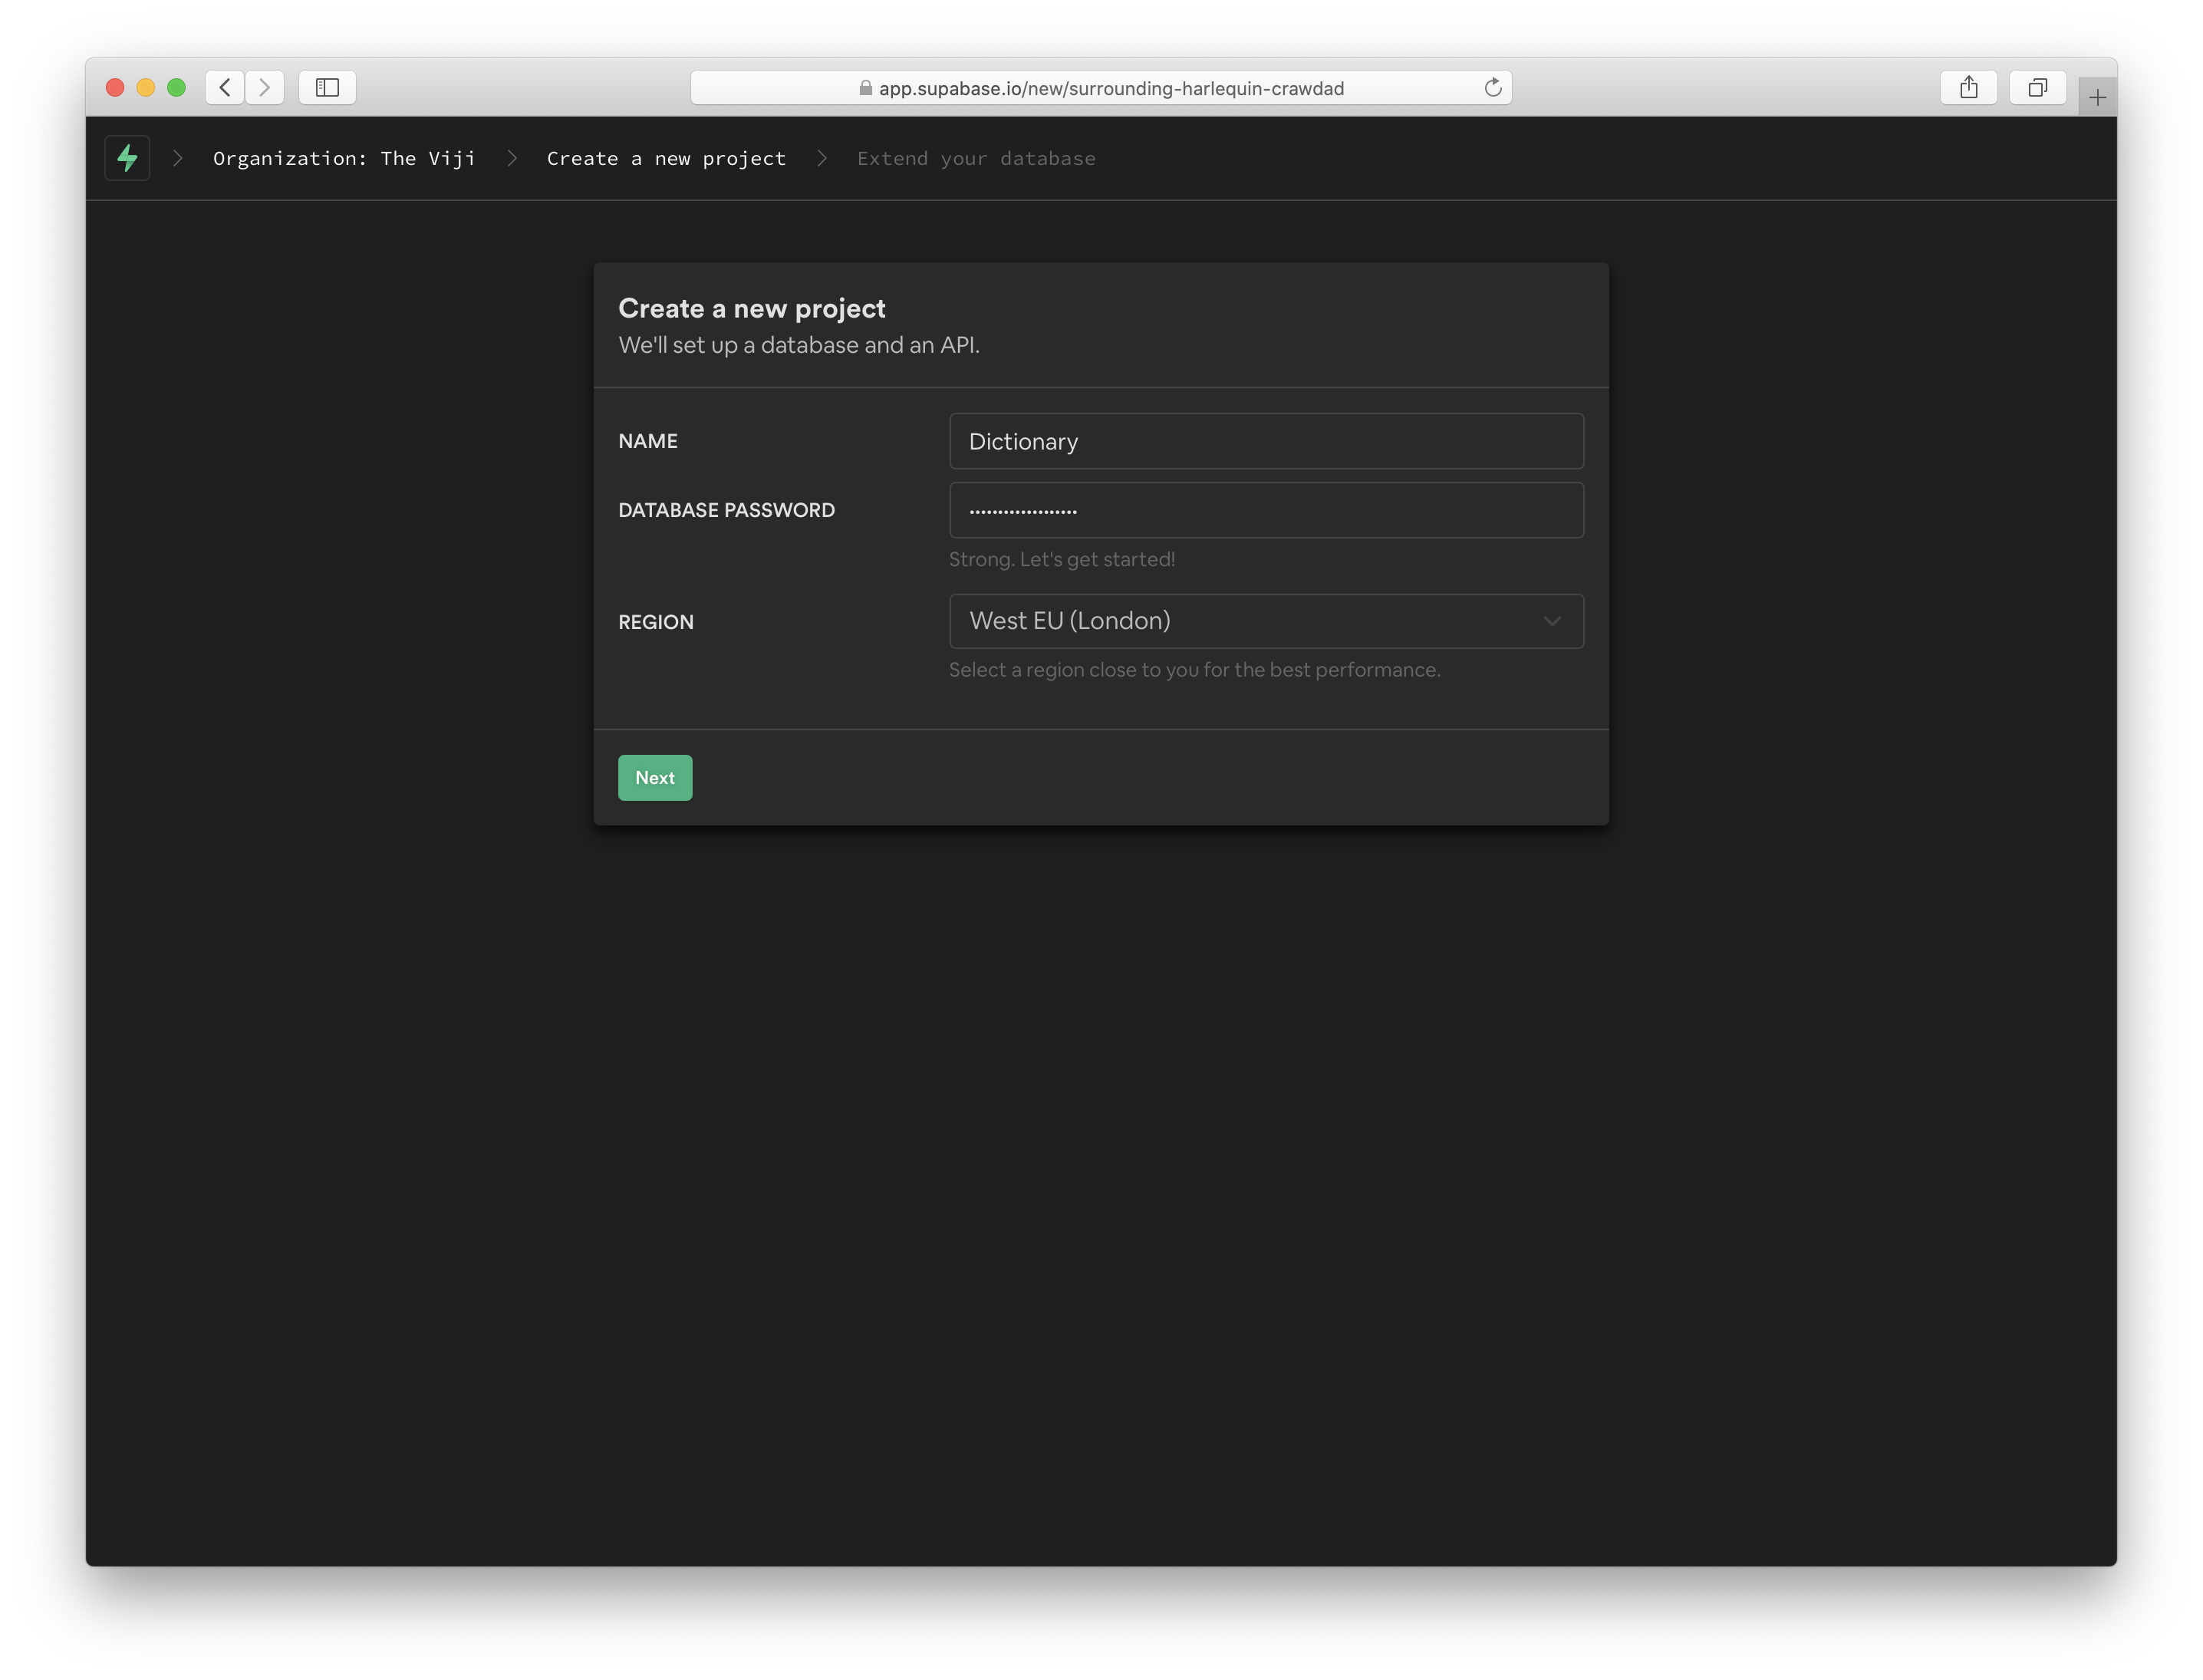The image size is (2203, 1680).
Task: Click the Supabase lightning bolt logo
Action: click(x=127, y=157)
